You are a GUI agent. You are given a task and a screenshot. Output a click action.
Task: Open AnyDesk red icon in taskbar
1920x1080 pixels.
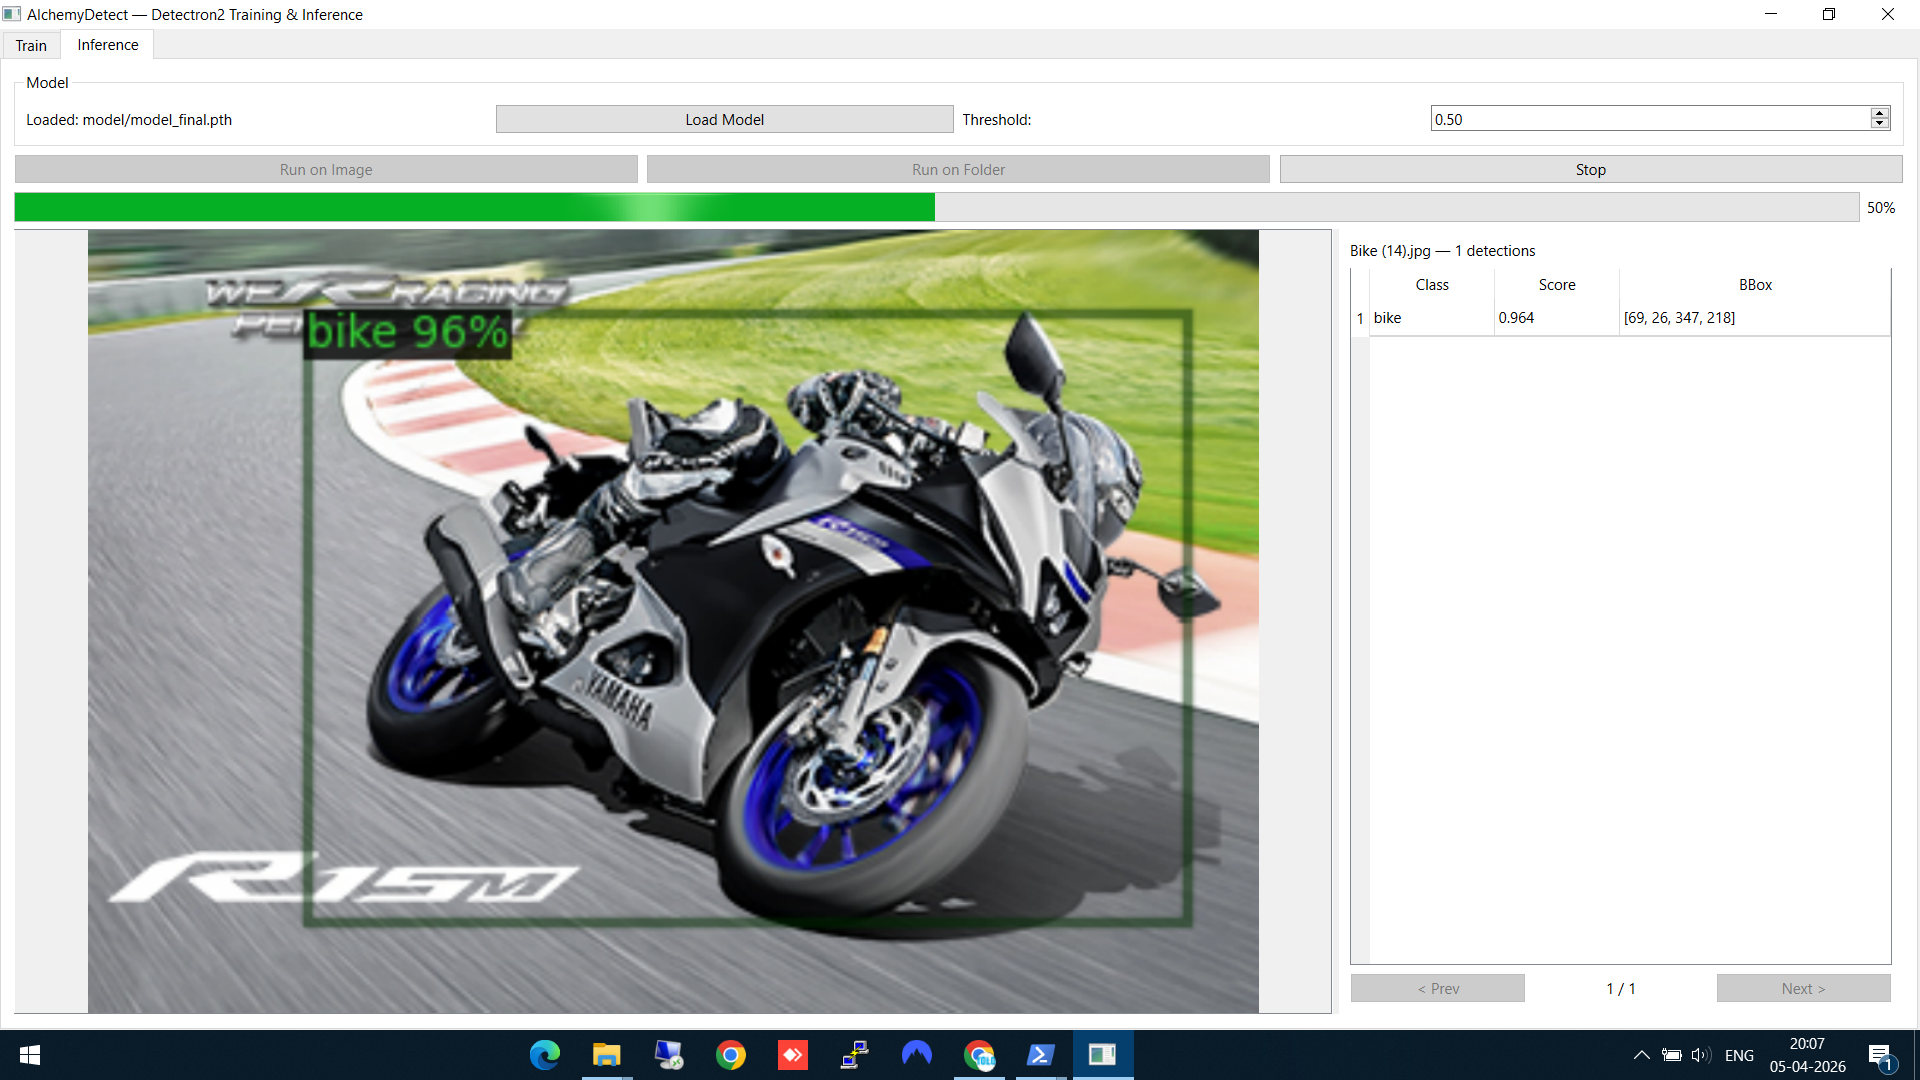793,1055
